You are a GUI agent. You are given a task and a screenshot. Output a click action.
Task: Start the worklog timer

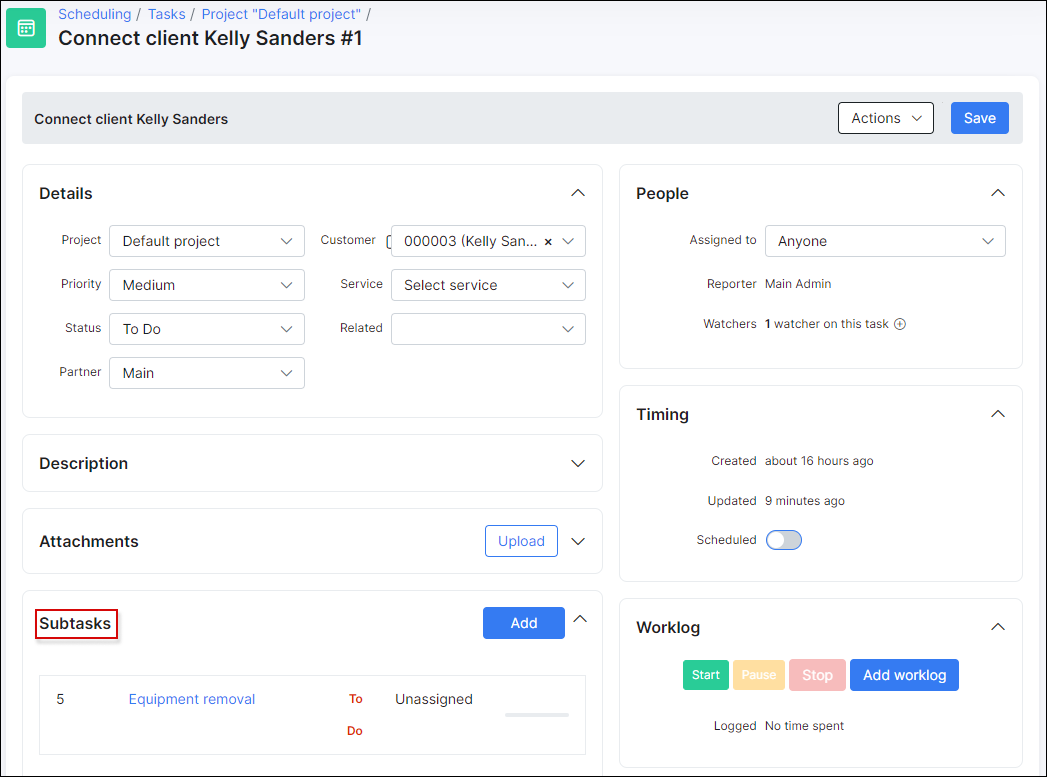coord(706,675)
